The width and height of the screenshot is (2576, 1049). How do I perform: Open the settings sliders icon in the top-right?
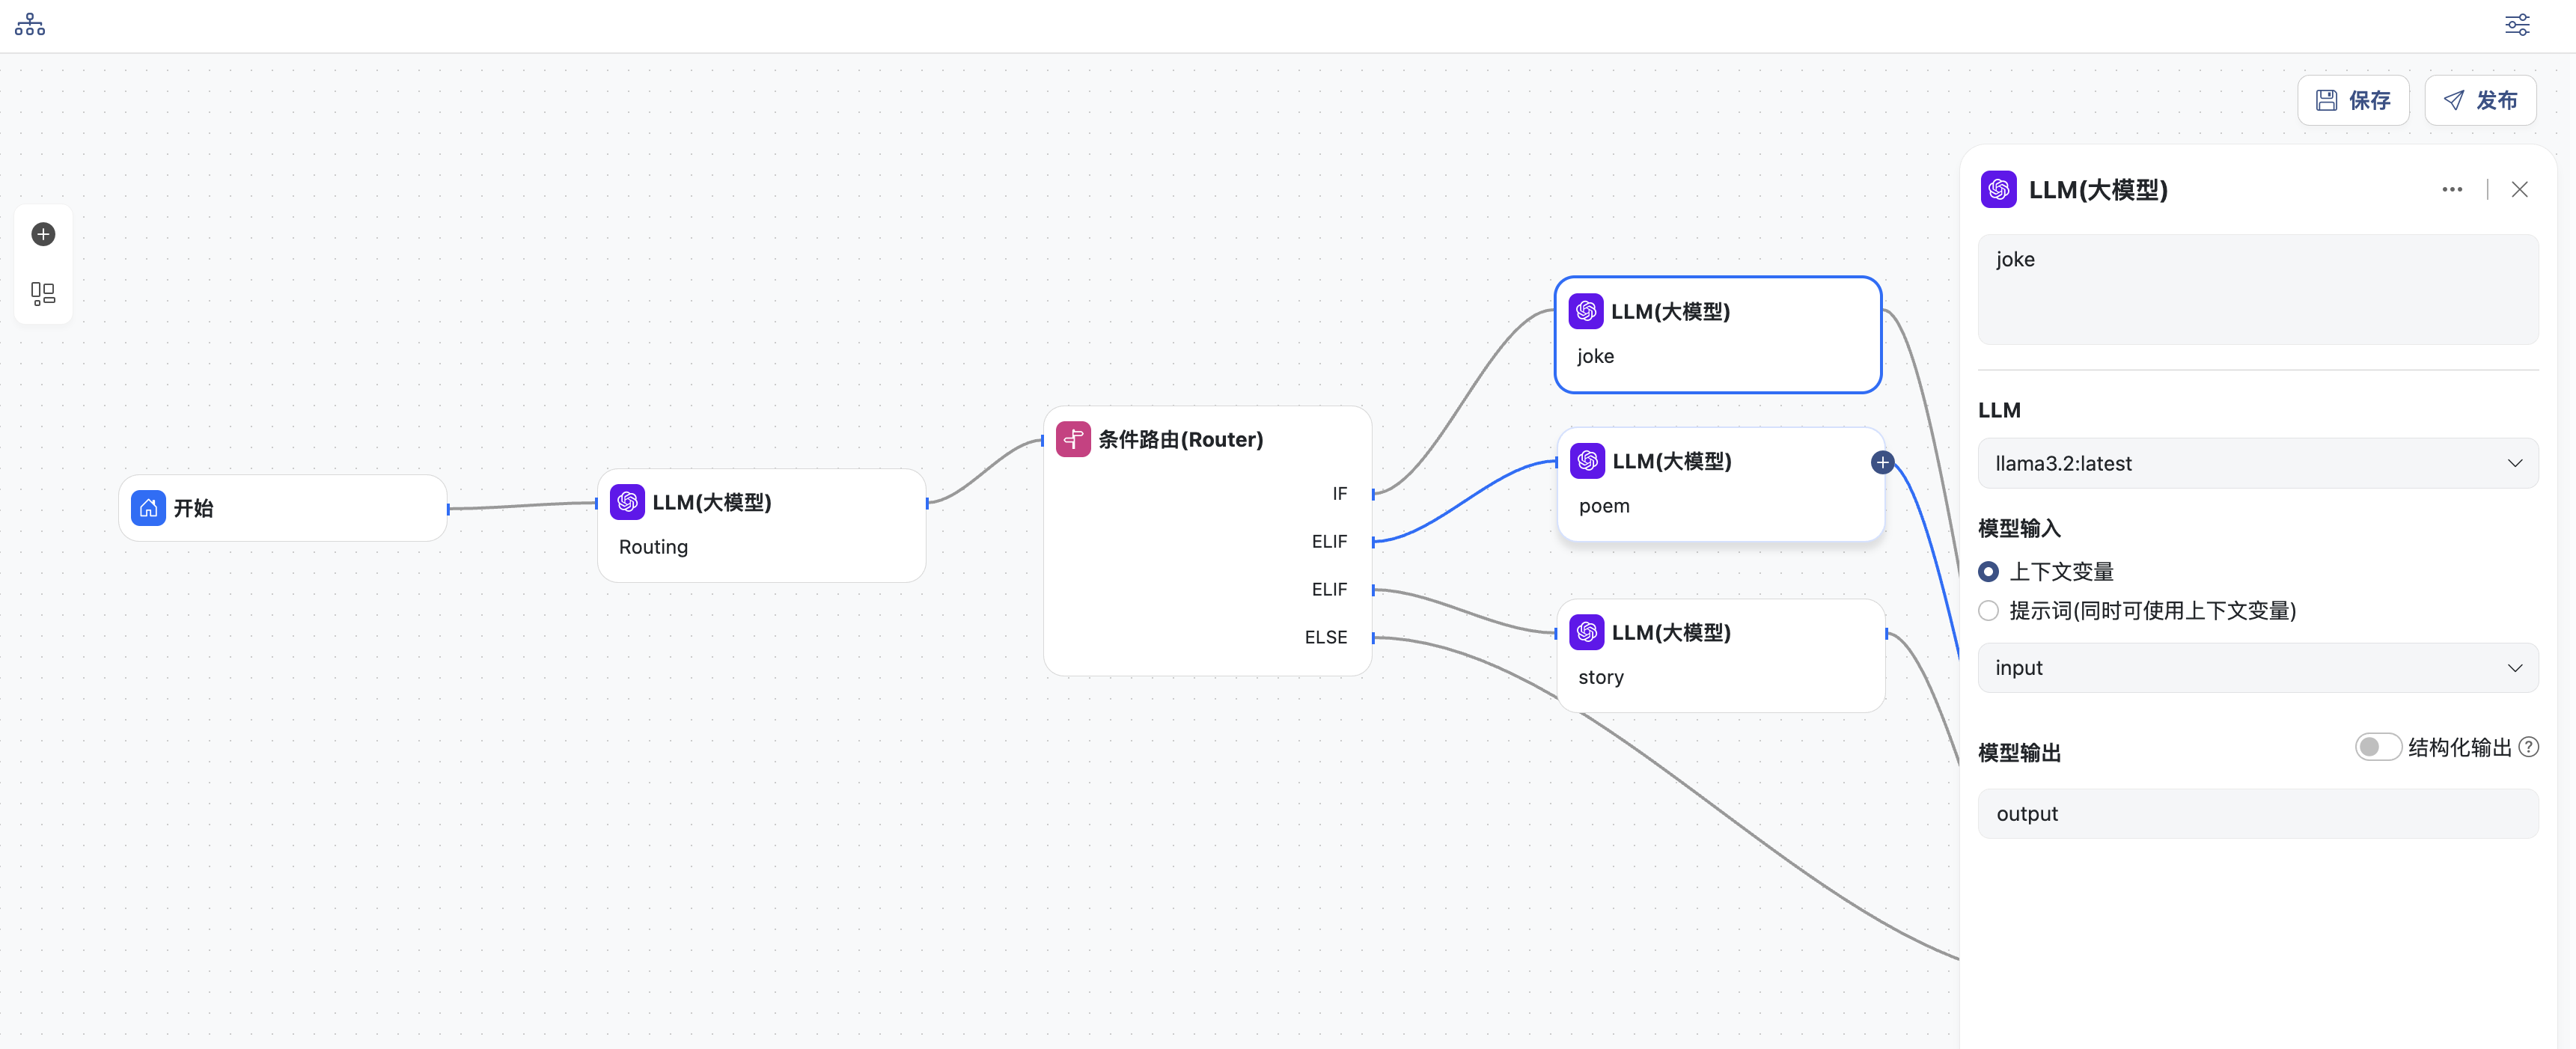point(2516,25)
